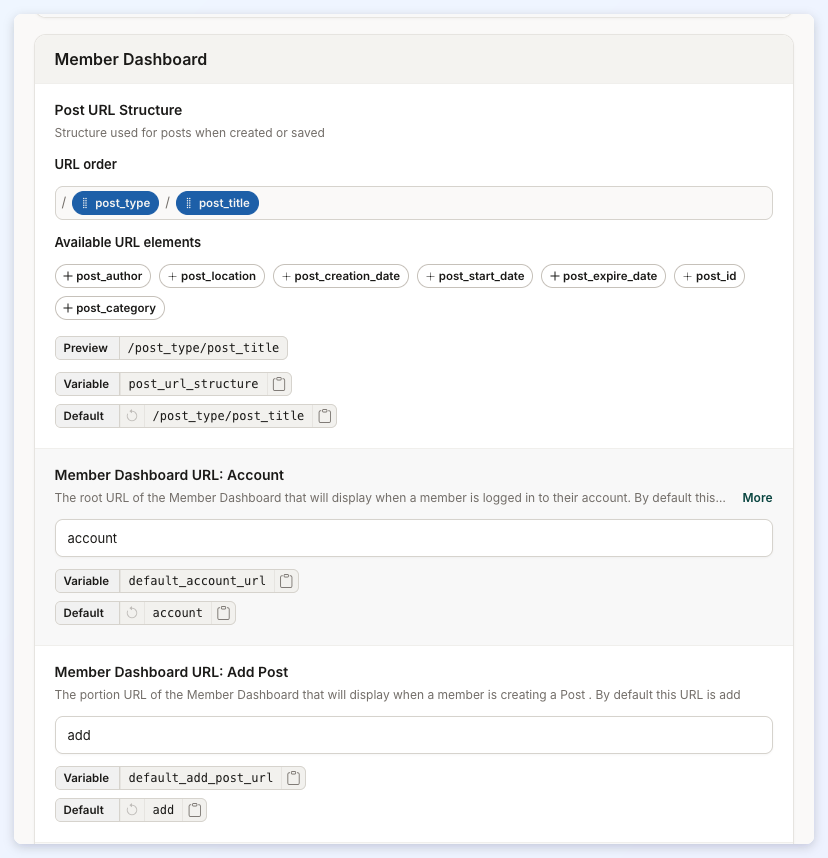
Task: Select the post_title chip in URL order
Action: coord(217,203)
